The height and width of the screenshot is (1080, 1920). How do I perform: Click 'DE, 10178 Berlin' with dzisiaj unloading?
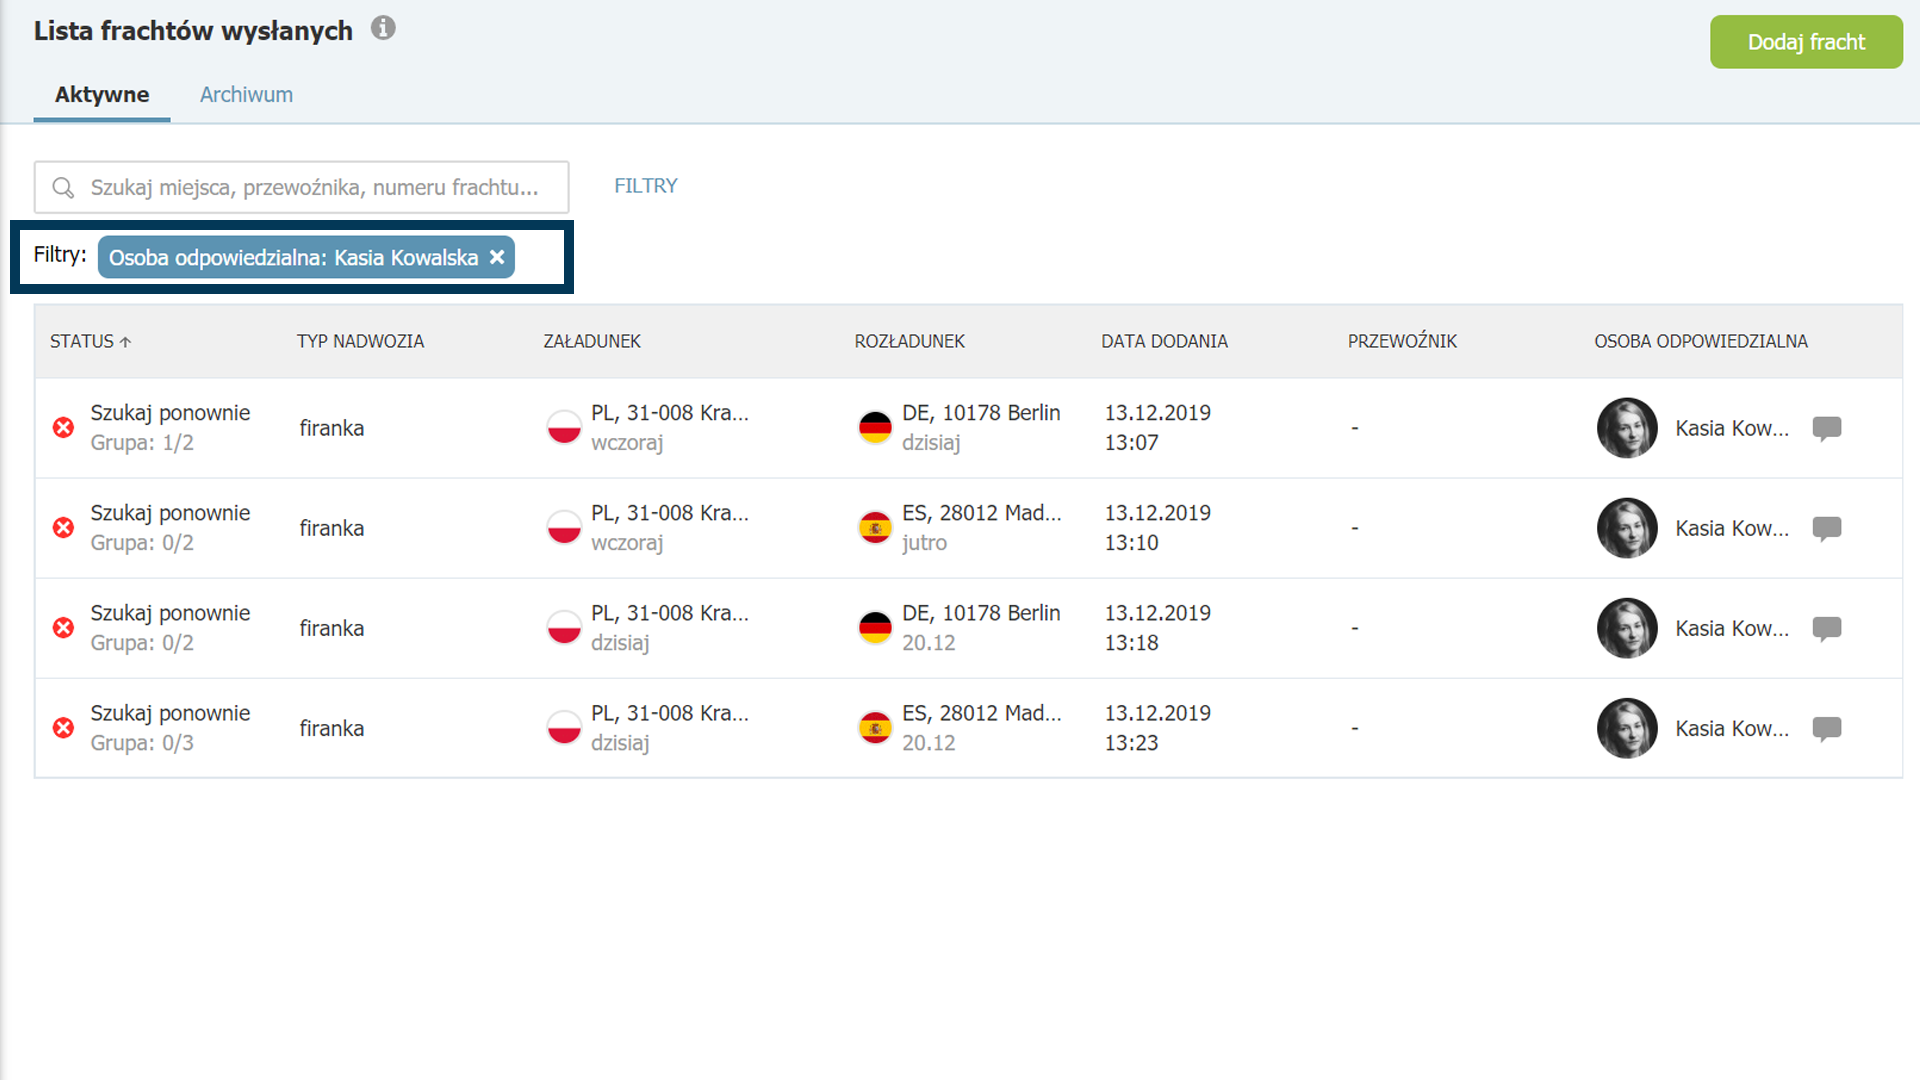point(981,413)
